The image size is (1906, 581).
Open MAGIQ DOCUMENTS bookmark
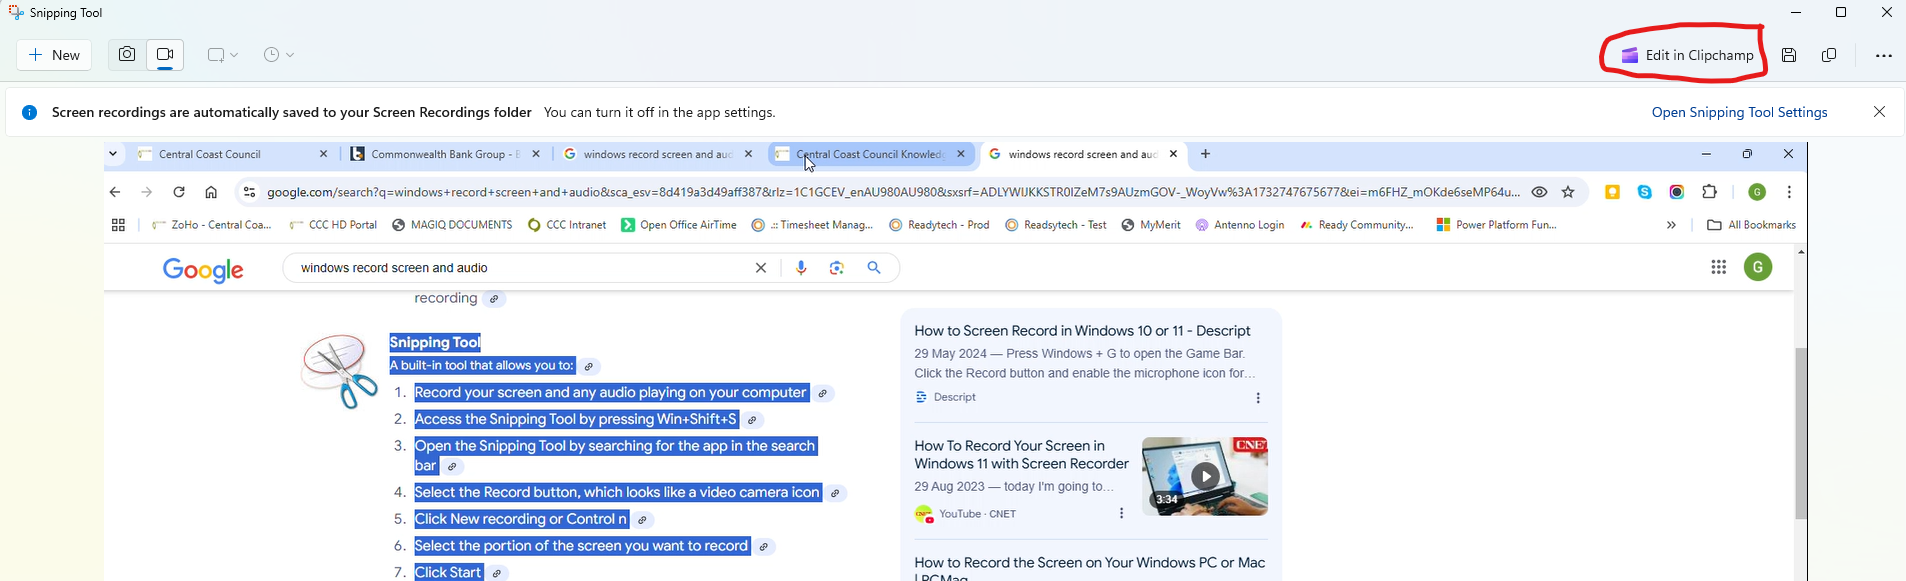click(452, 225)
